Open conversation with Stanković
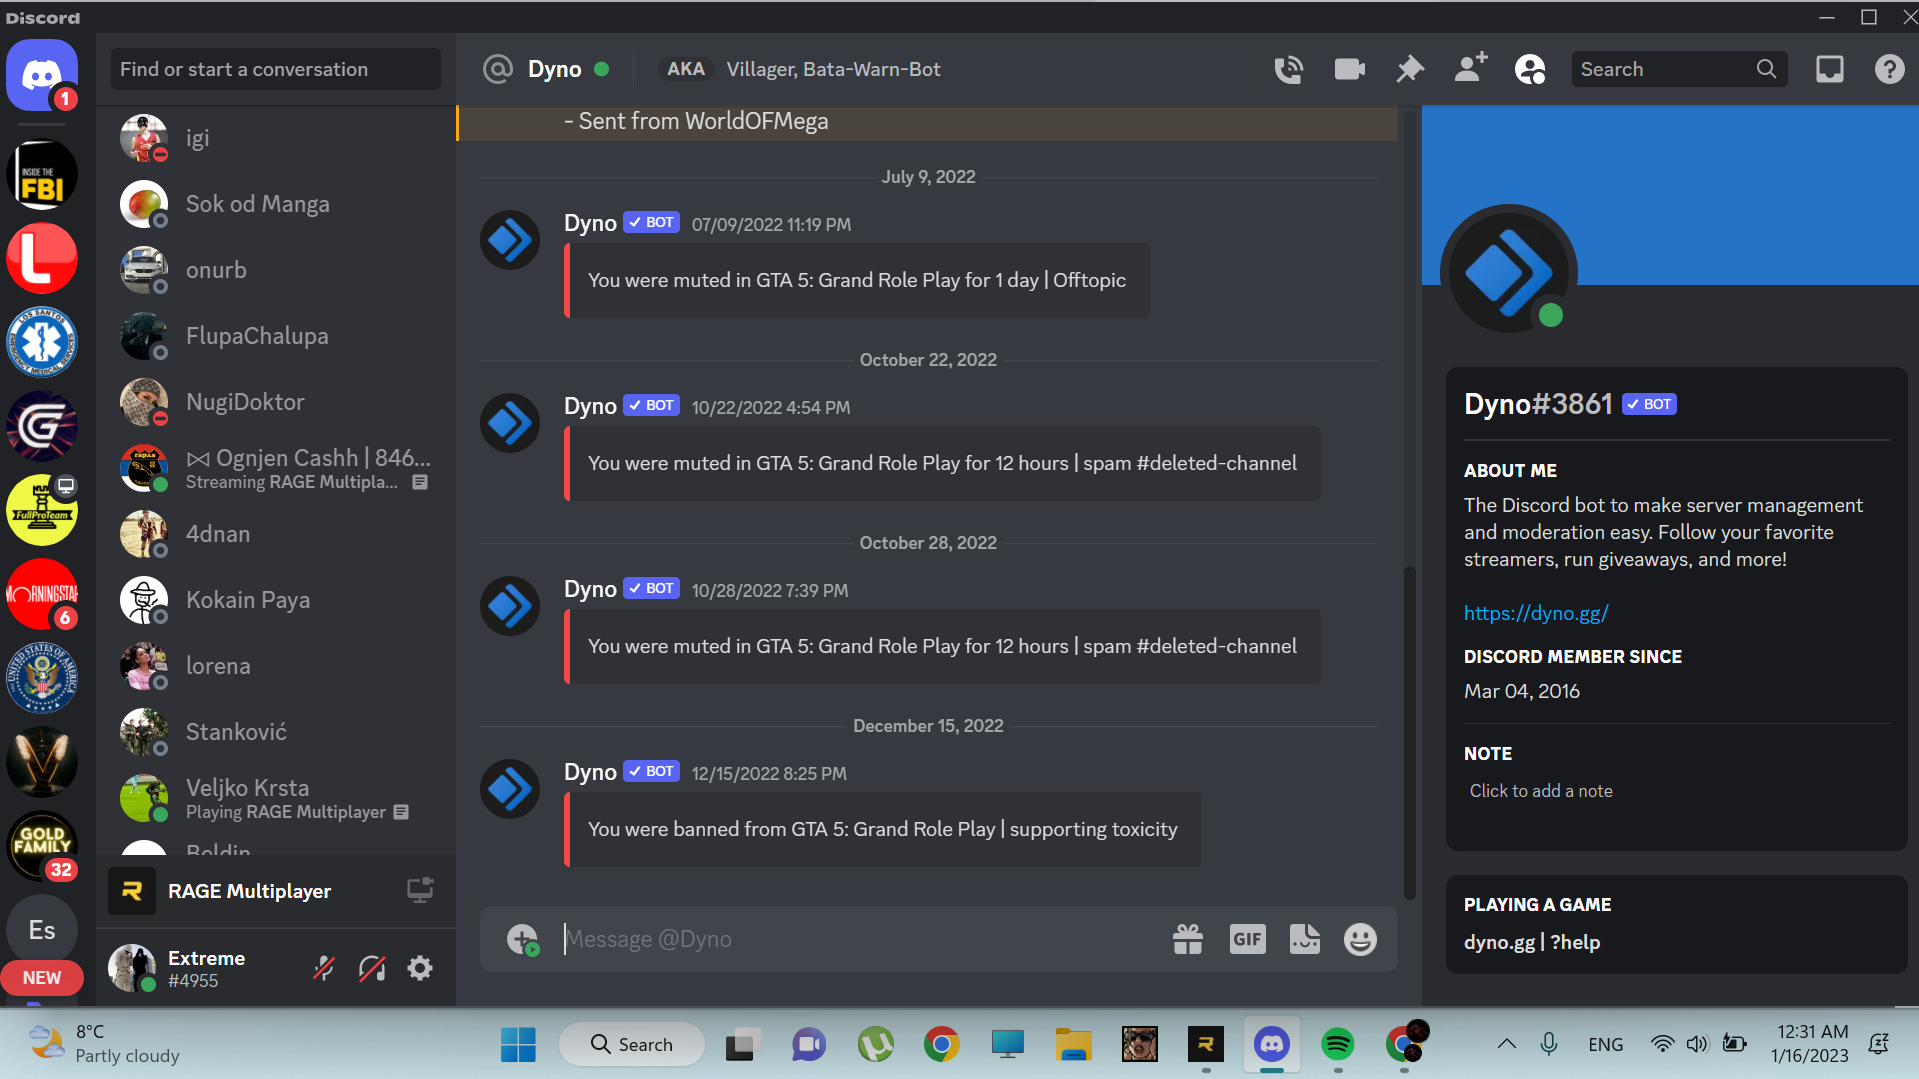 coord(276,732)
